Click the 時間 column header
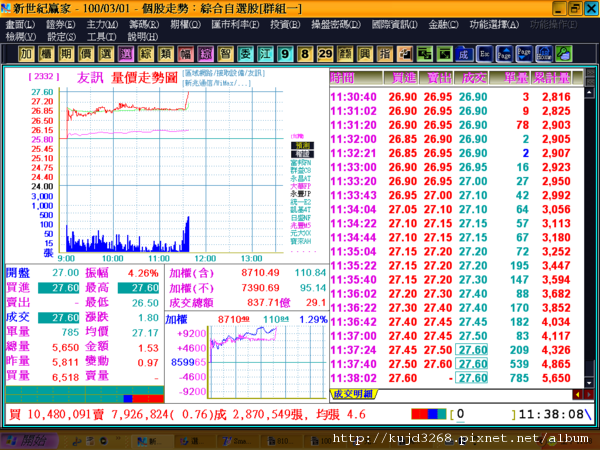600x450 pixels. pyautogui.click(x=356, y=78)
